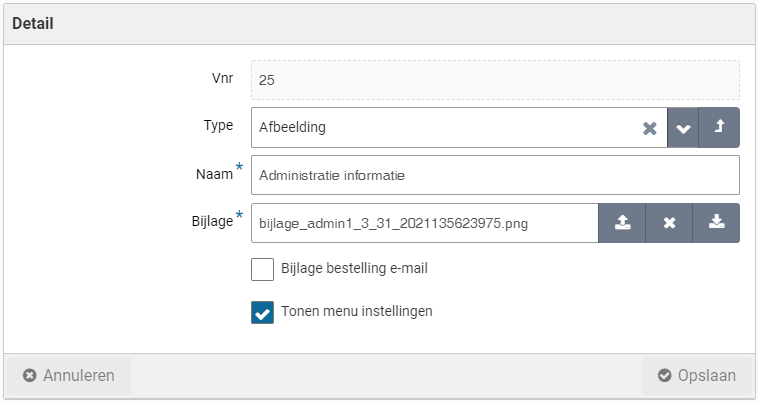Click the Bijlage field label

[x=211, y=221]
